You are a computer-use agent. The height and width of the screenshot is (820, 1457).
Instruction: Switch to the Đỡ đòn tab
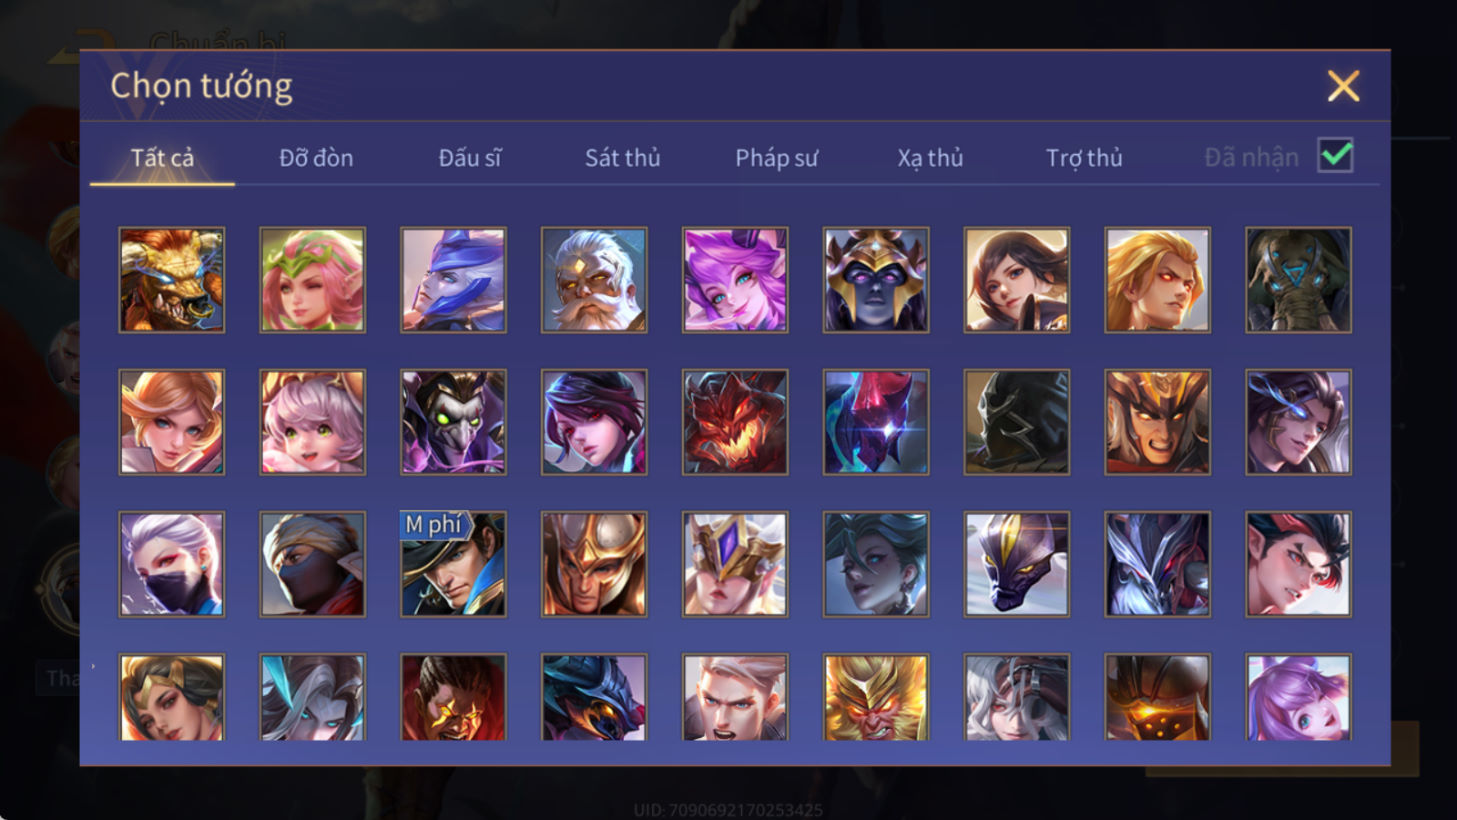pyautogui.click(x=316, y=158)
